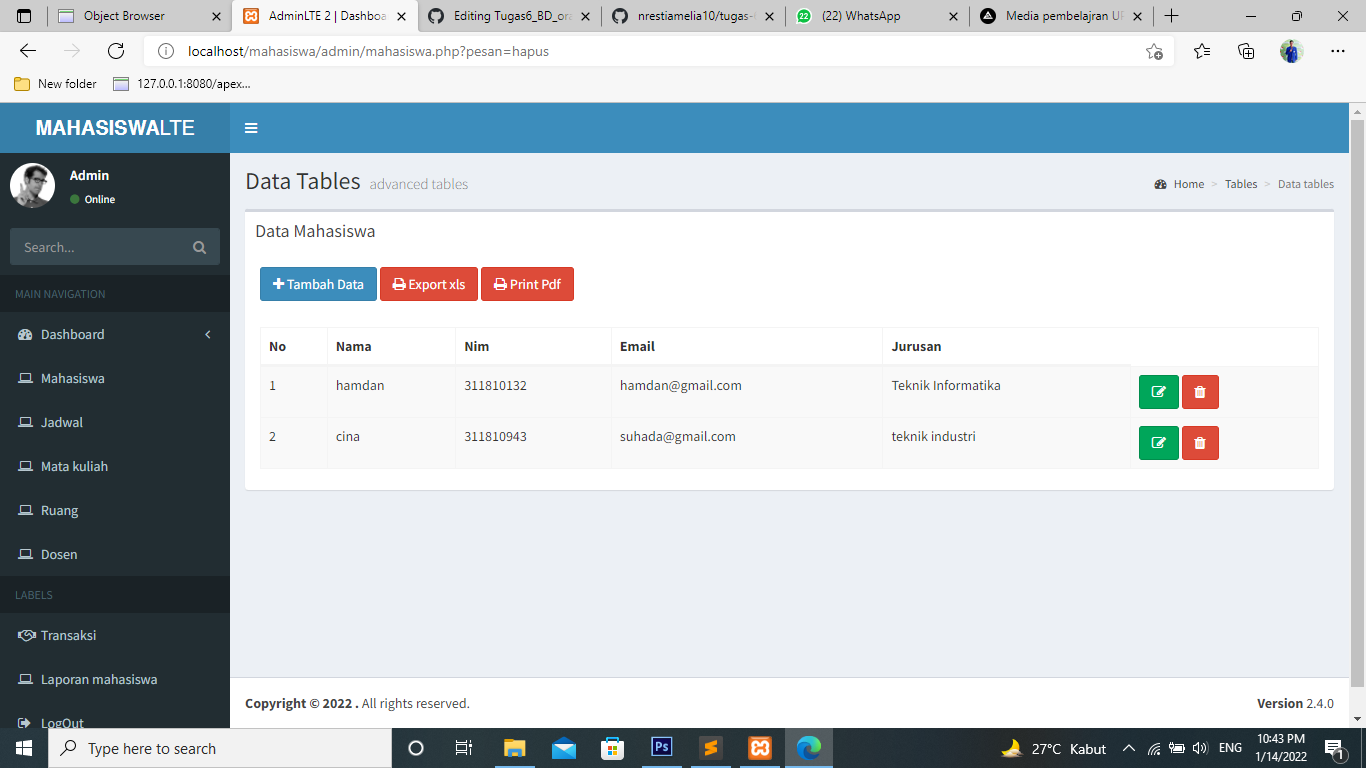Open the Dashboard sidebar menu
This screenshot has width=1366, height=768.
pyautogui.click(x=70, y=334)
